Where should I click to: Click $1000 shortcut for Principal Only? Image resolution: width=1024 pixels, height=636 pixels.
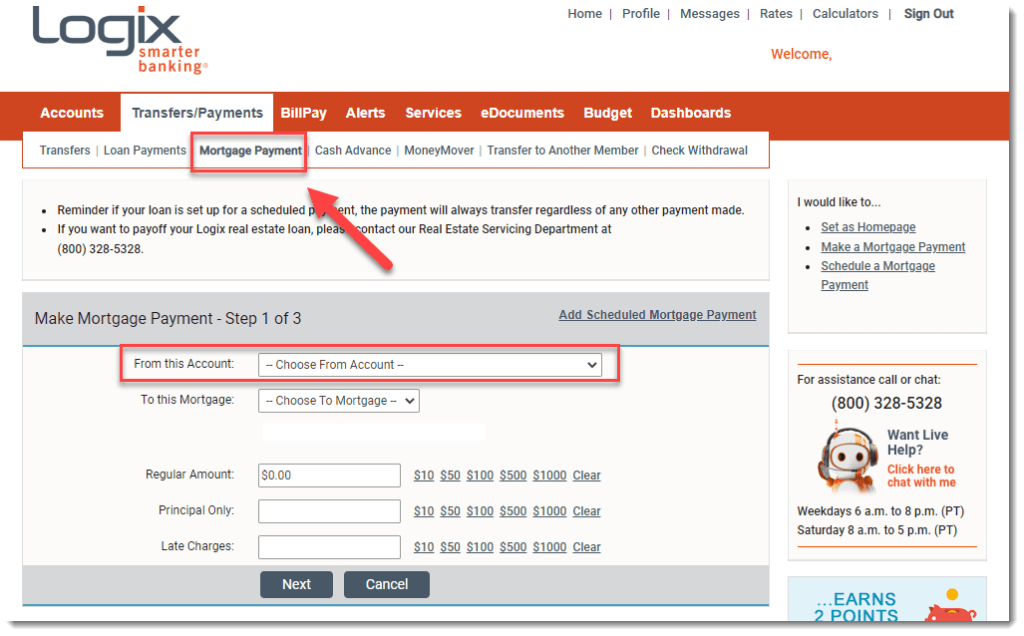tap(549, 511)
